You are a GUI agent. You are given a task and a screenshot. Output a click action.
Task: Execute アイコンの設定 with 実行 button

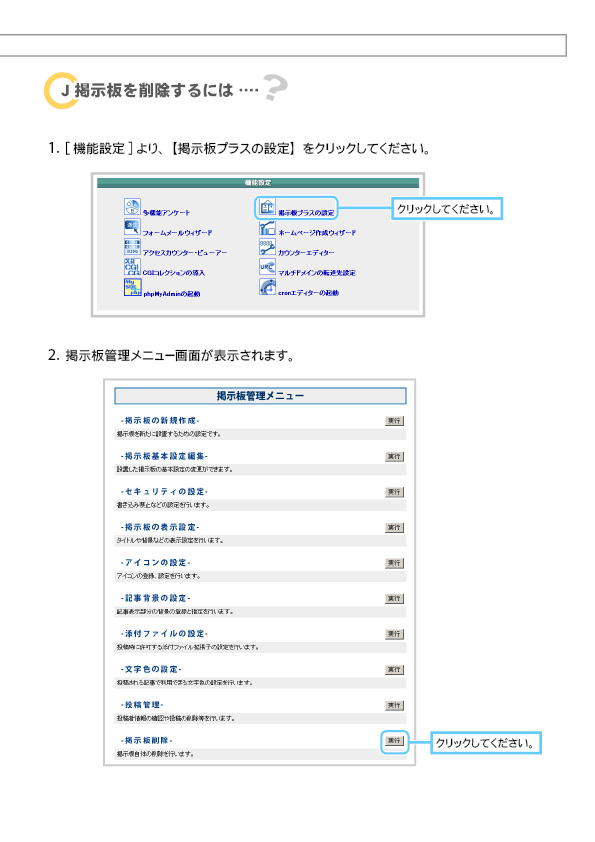tap(394, 563)
